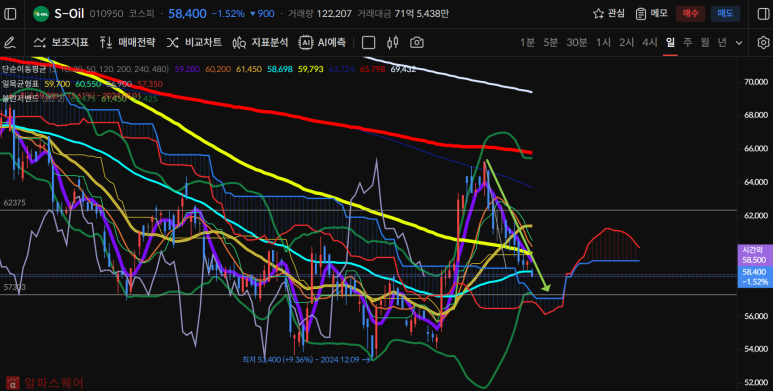Switch to 1시 timeframe
This screenshot has width=773, height=391.
pos(603,42)
